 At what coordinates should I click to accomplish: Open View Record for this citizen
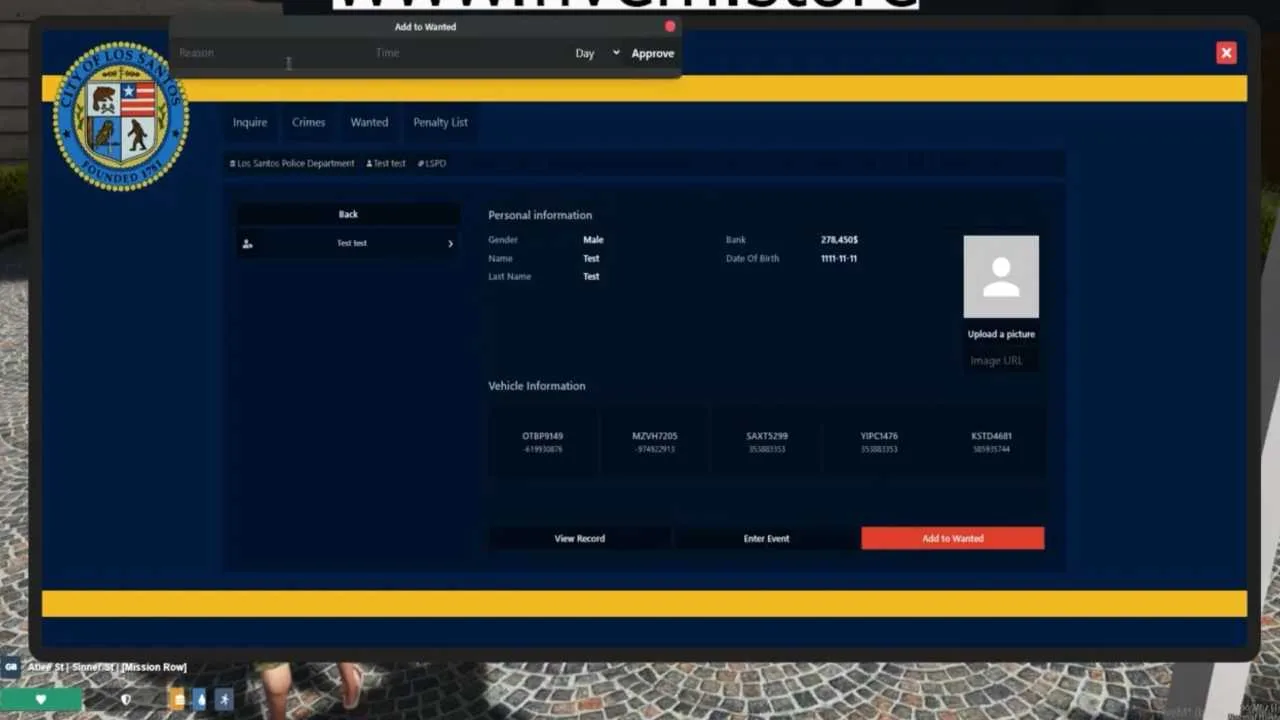pyautogui.click(x=579, y=538)
